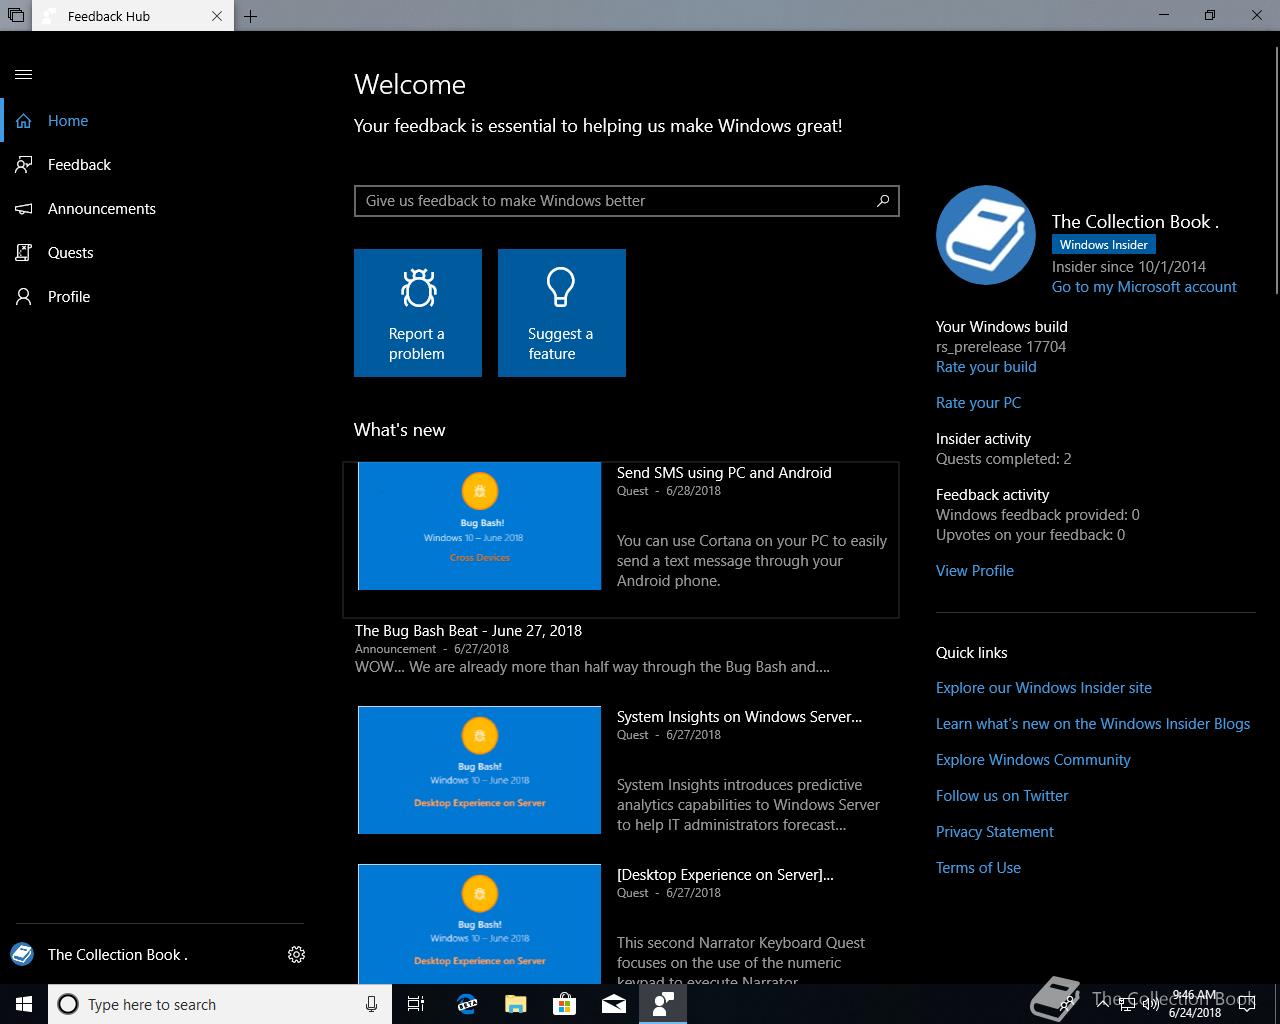Click Suggest a feature tile
The height and width of the screenshot is (1024, 1280).
coord(562,313)
